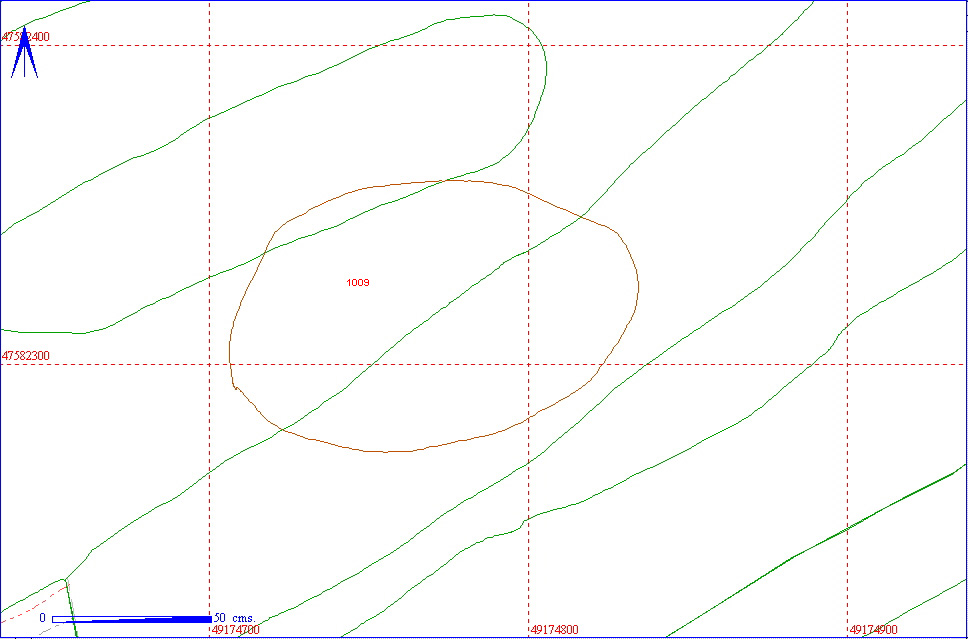The width and height of the screenshot is (968, 639).
Task: Click grid intersection of 49174800 and 47582300
Action: 528,364
